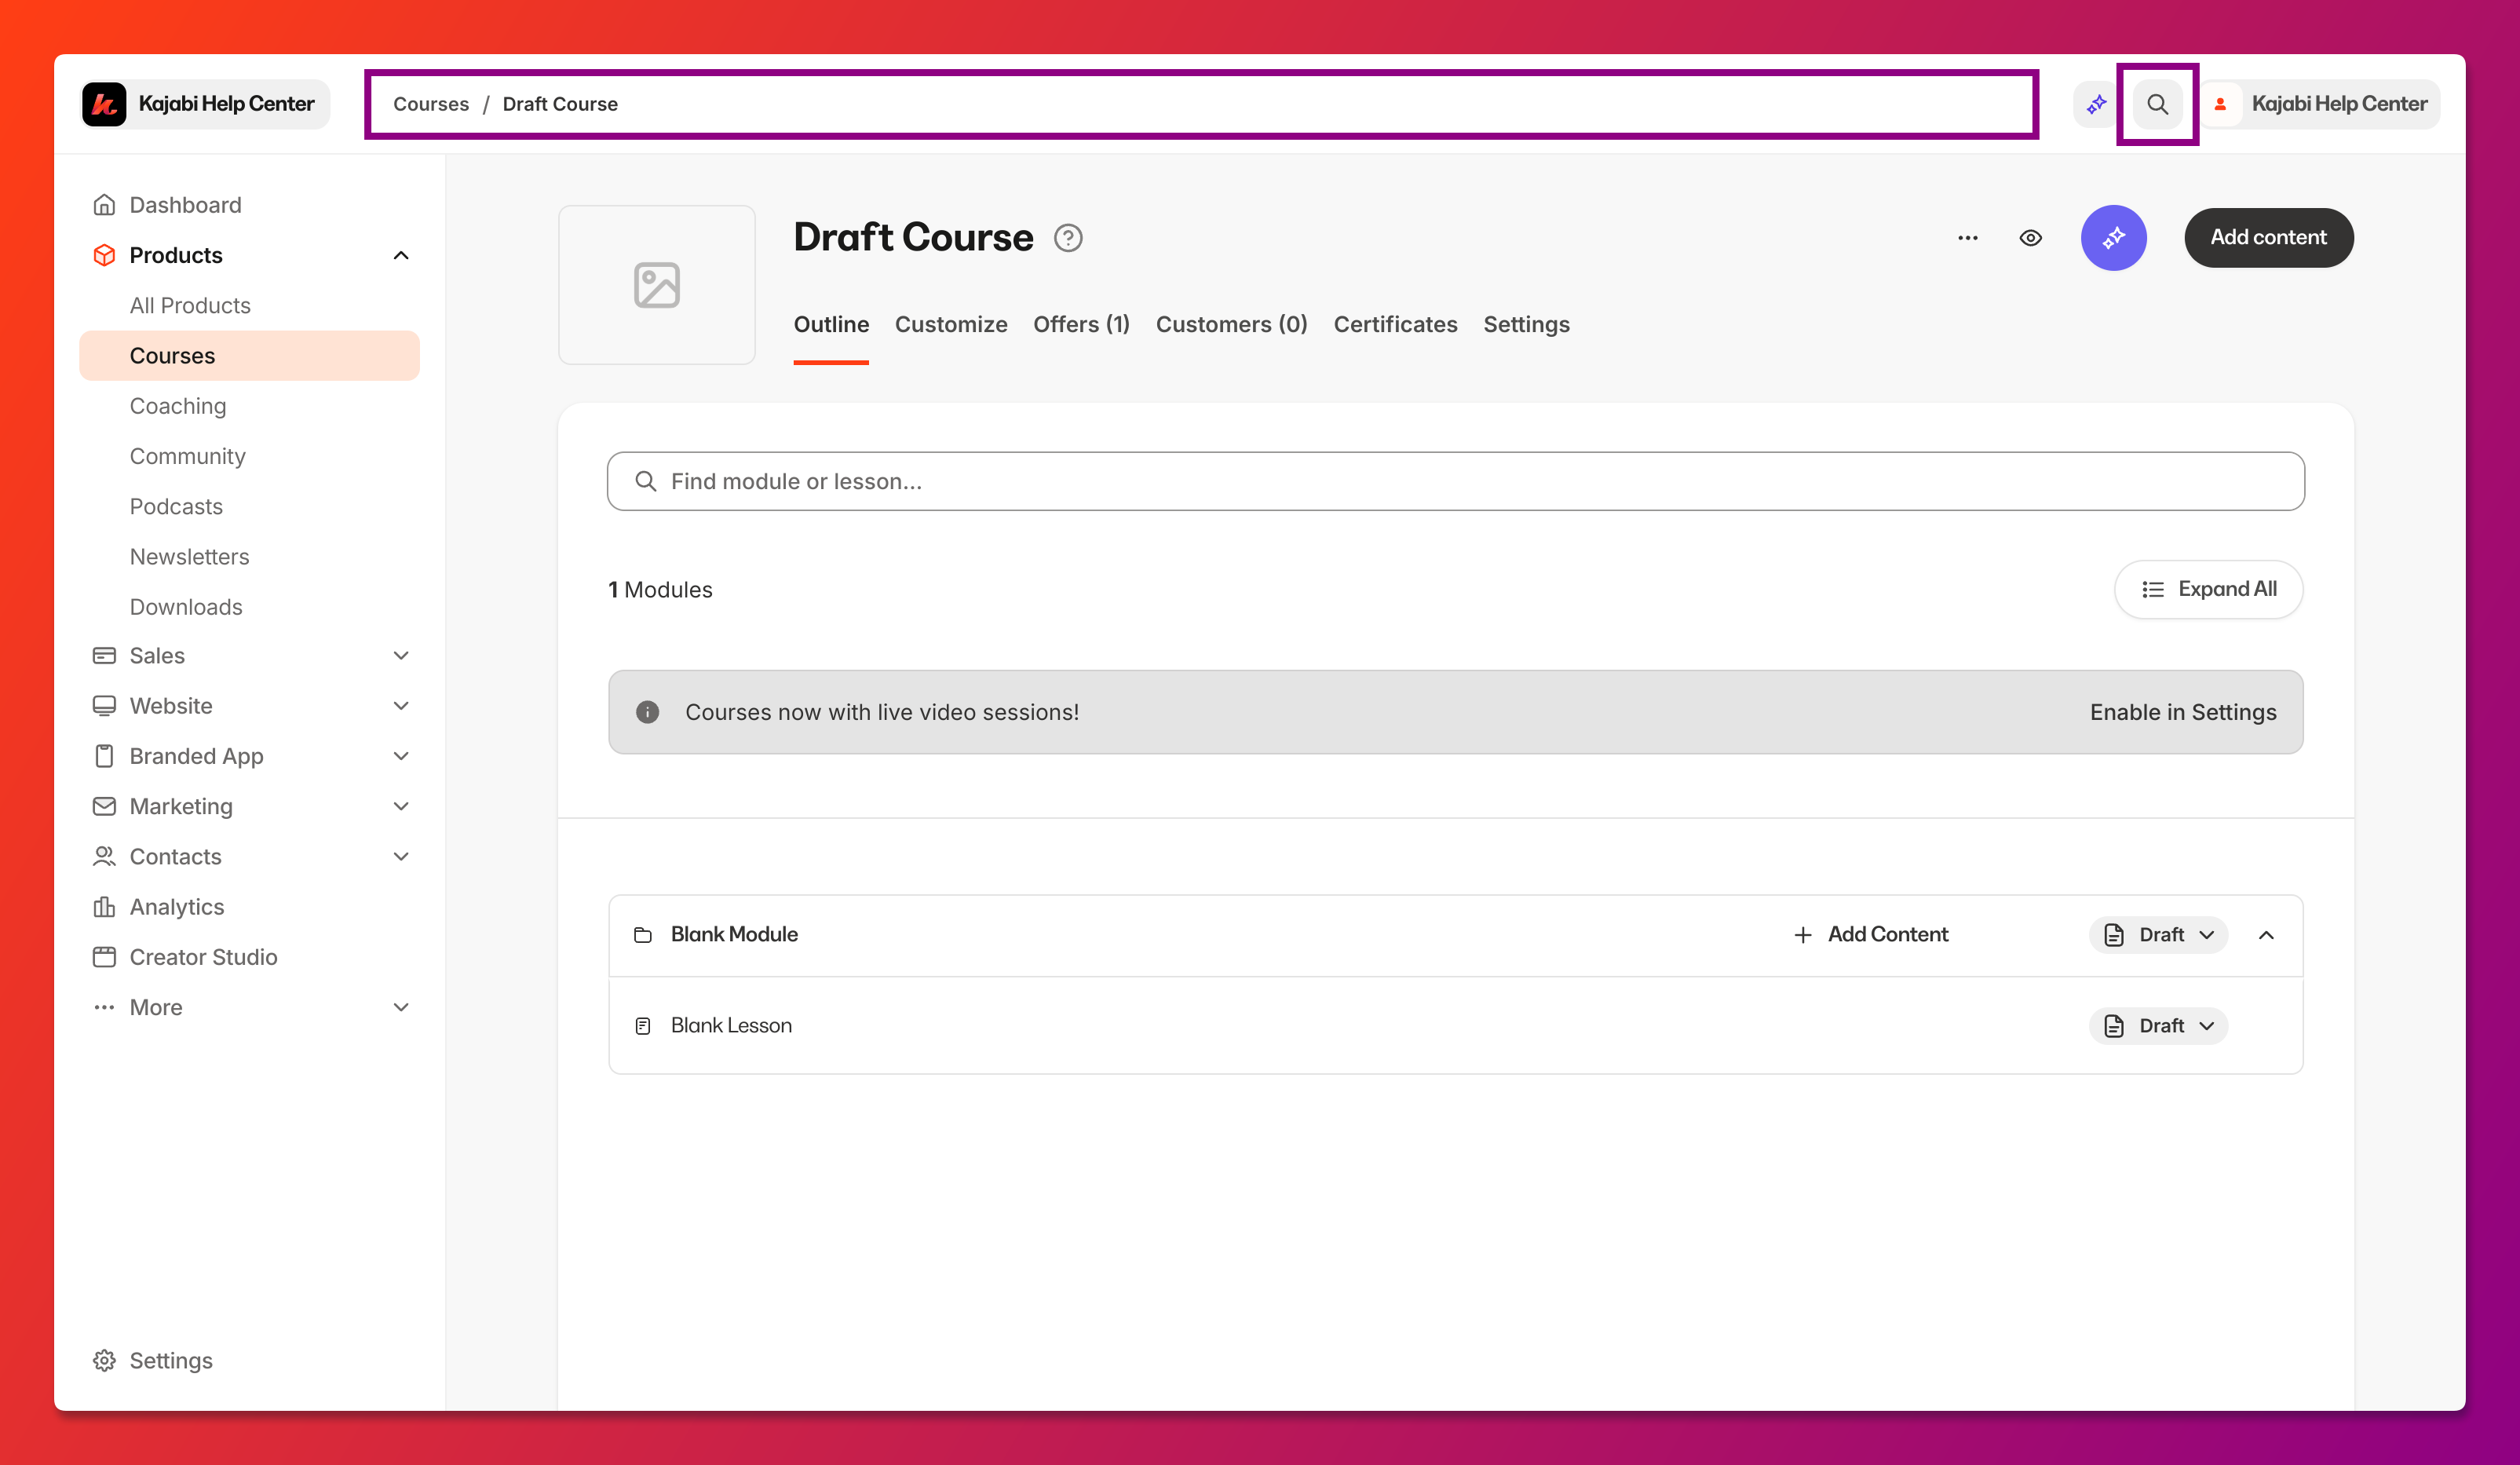Go to Coaching in sidebar
The image size is (2520, 1465).
coord(178,406)
